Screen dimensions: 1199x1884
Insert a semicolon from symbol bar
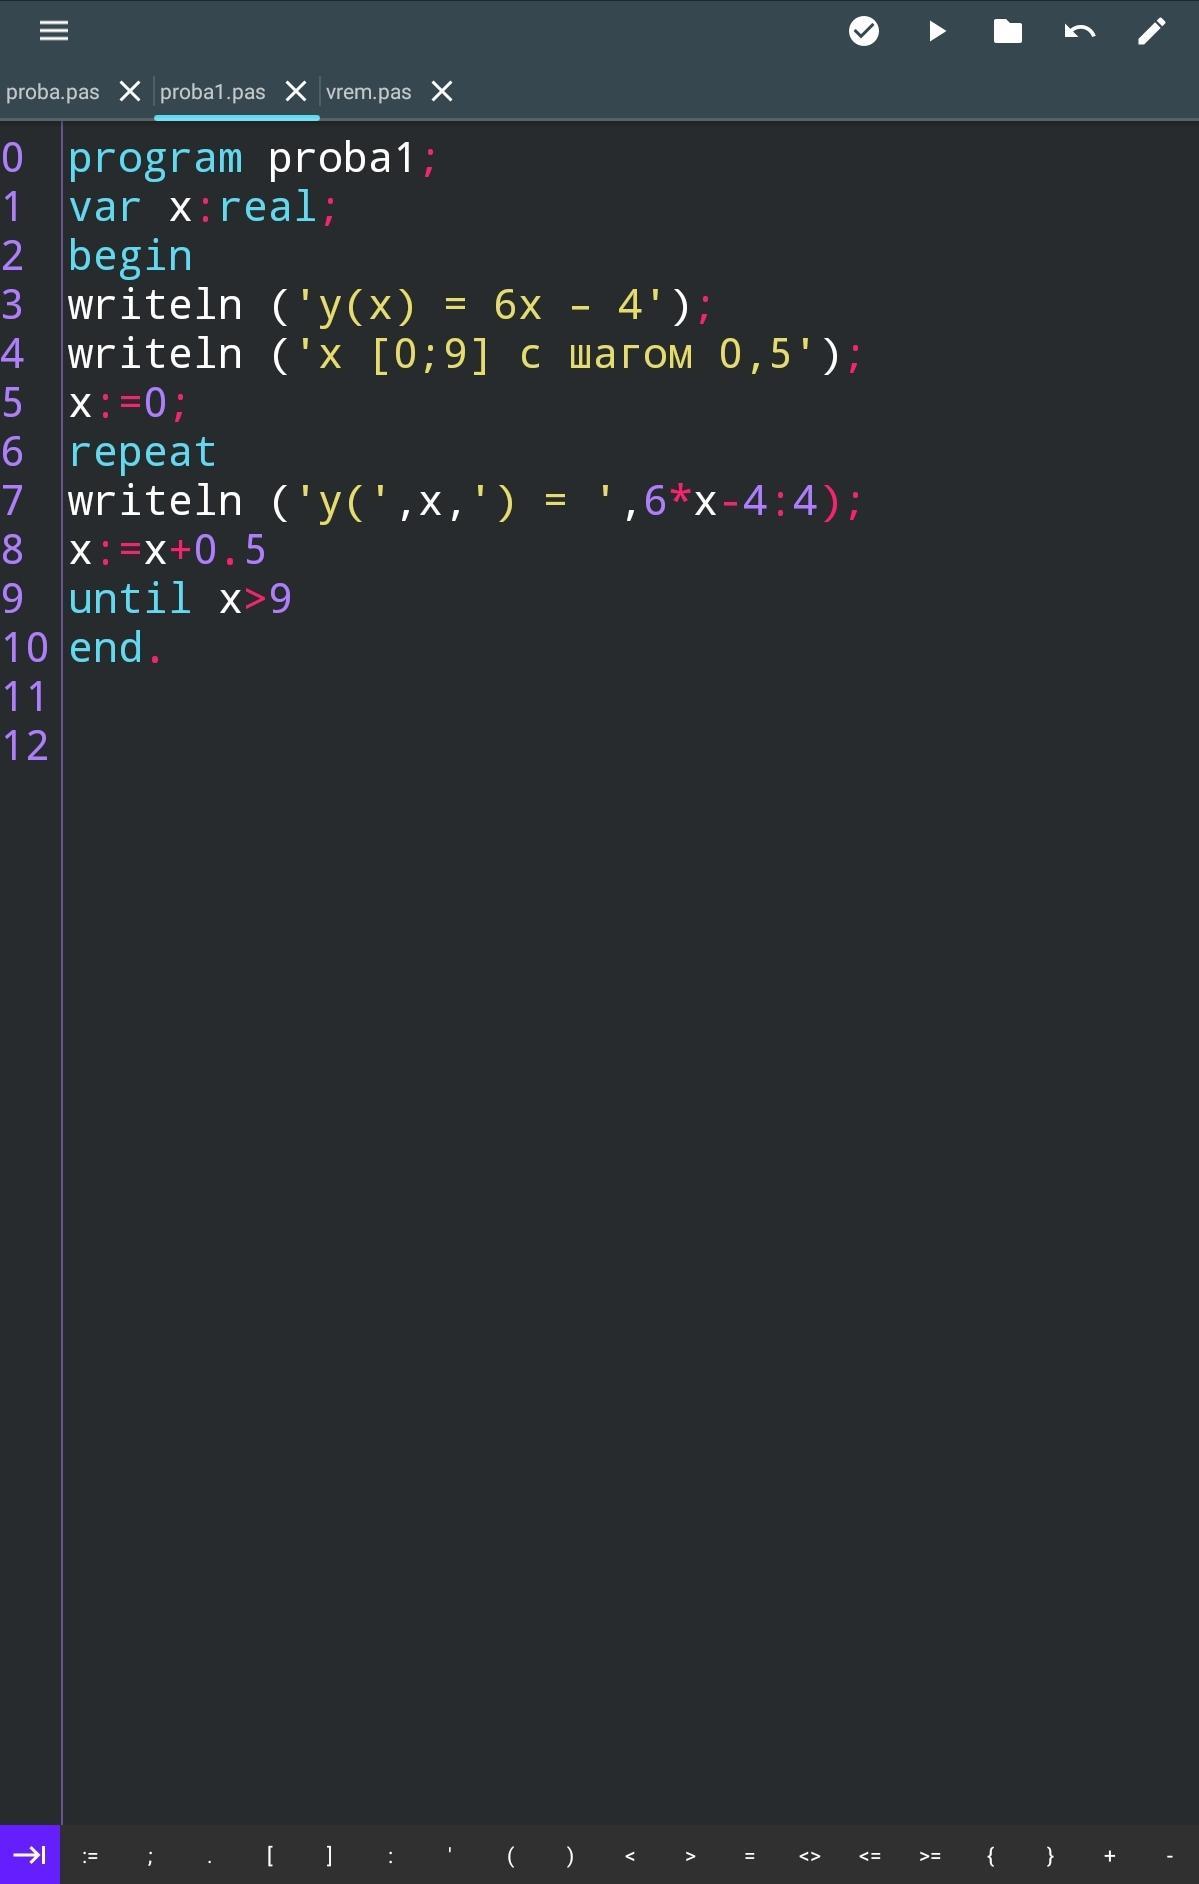[150, 1856]
